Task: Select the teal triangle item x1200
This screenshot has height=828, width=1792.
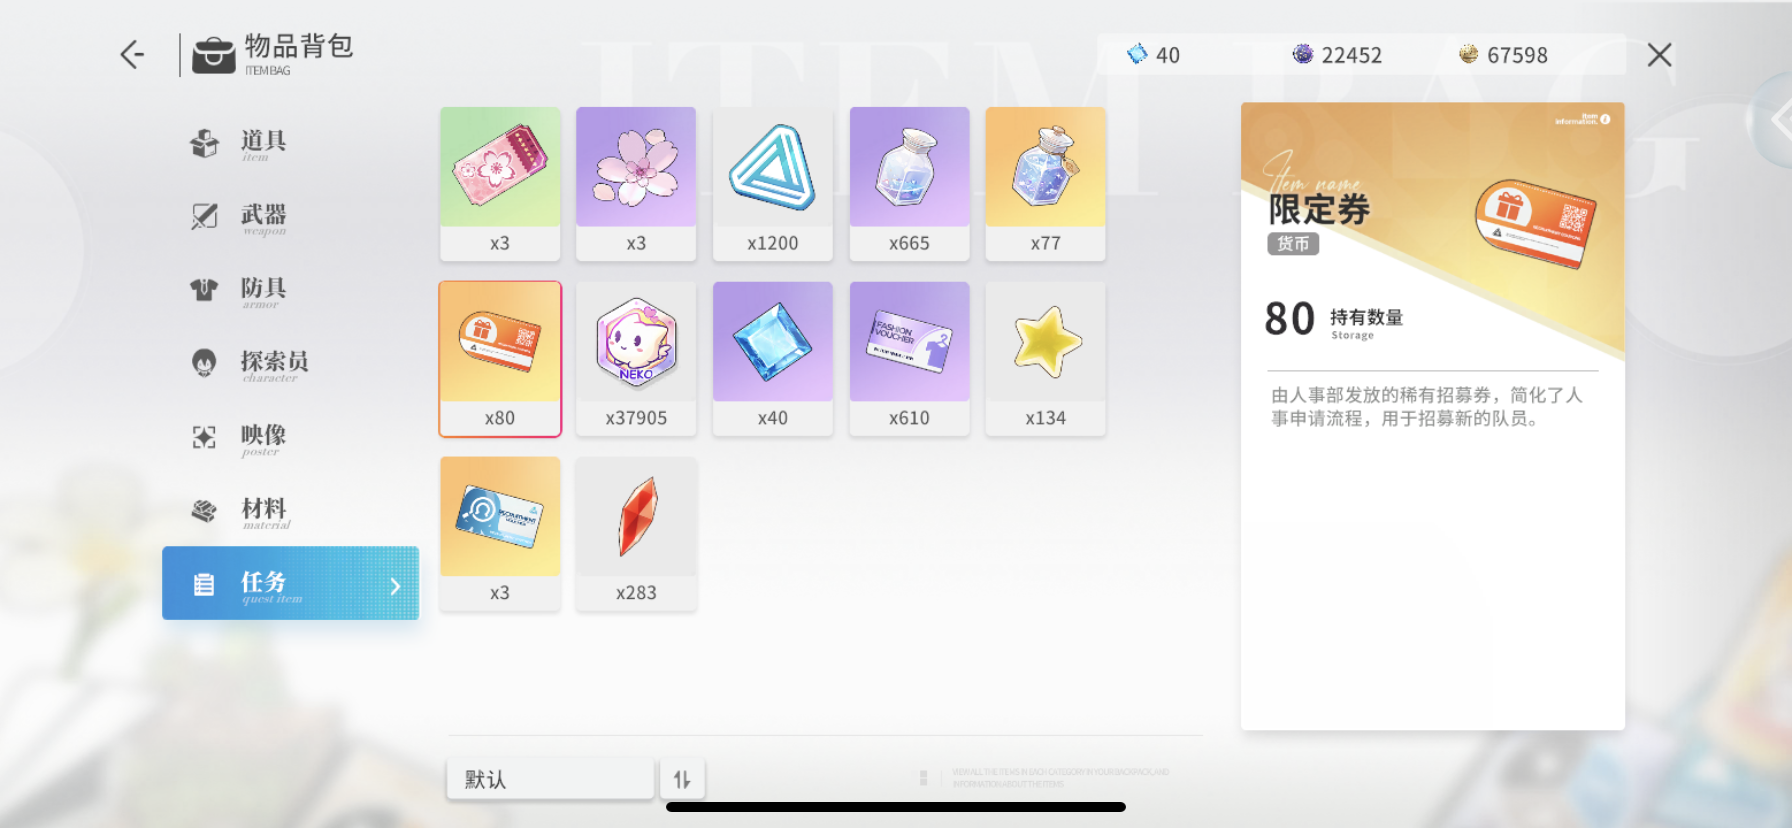Action: click(772, 184)
